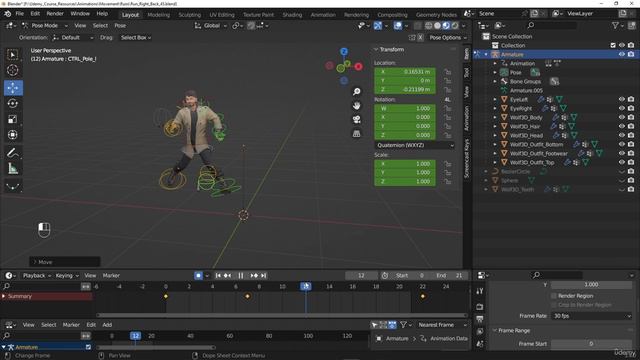Click the zoom magnifier viewport icon
Viewport: 640px width, 360px height.
pos(356,91)
